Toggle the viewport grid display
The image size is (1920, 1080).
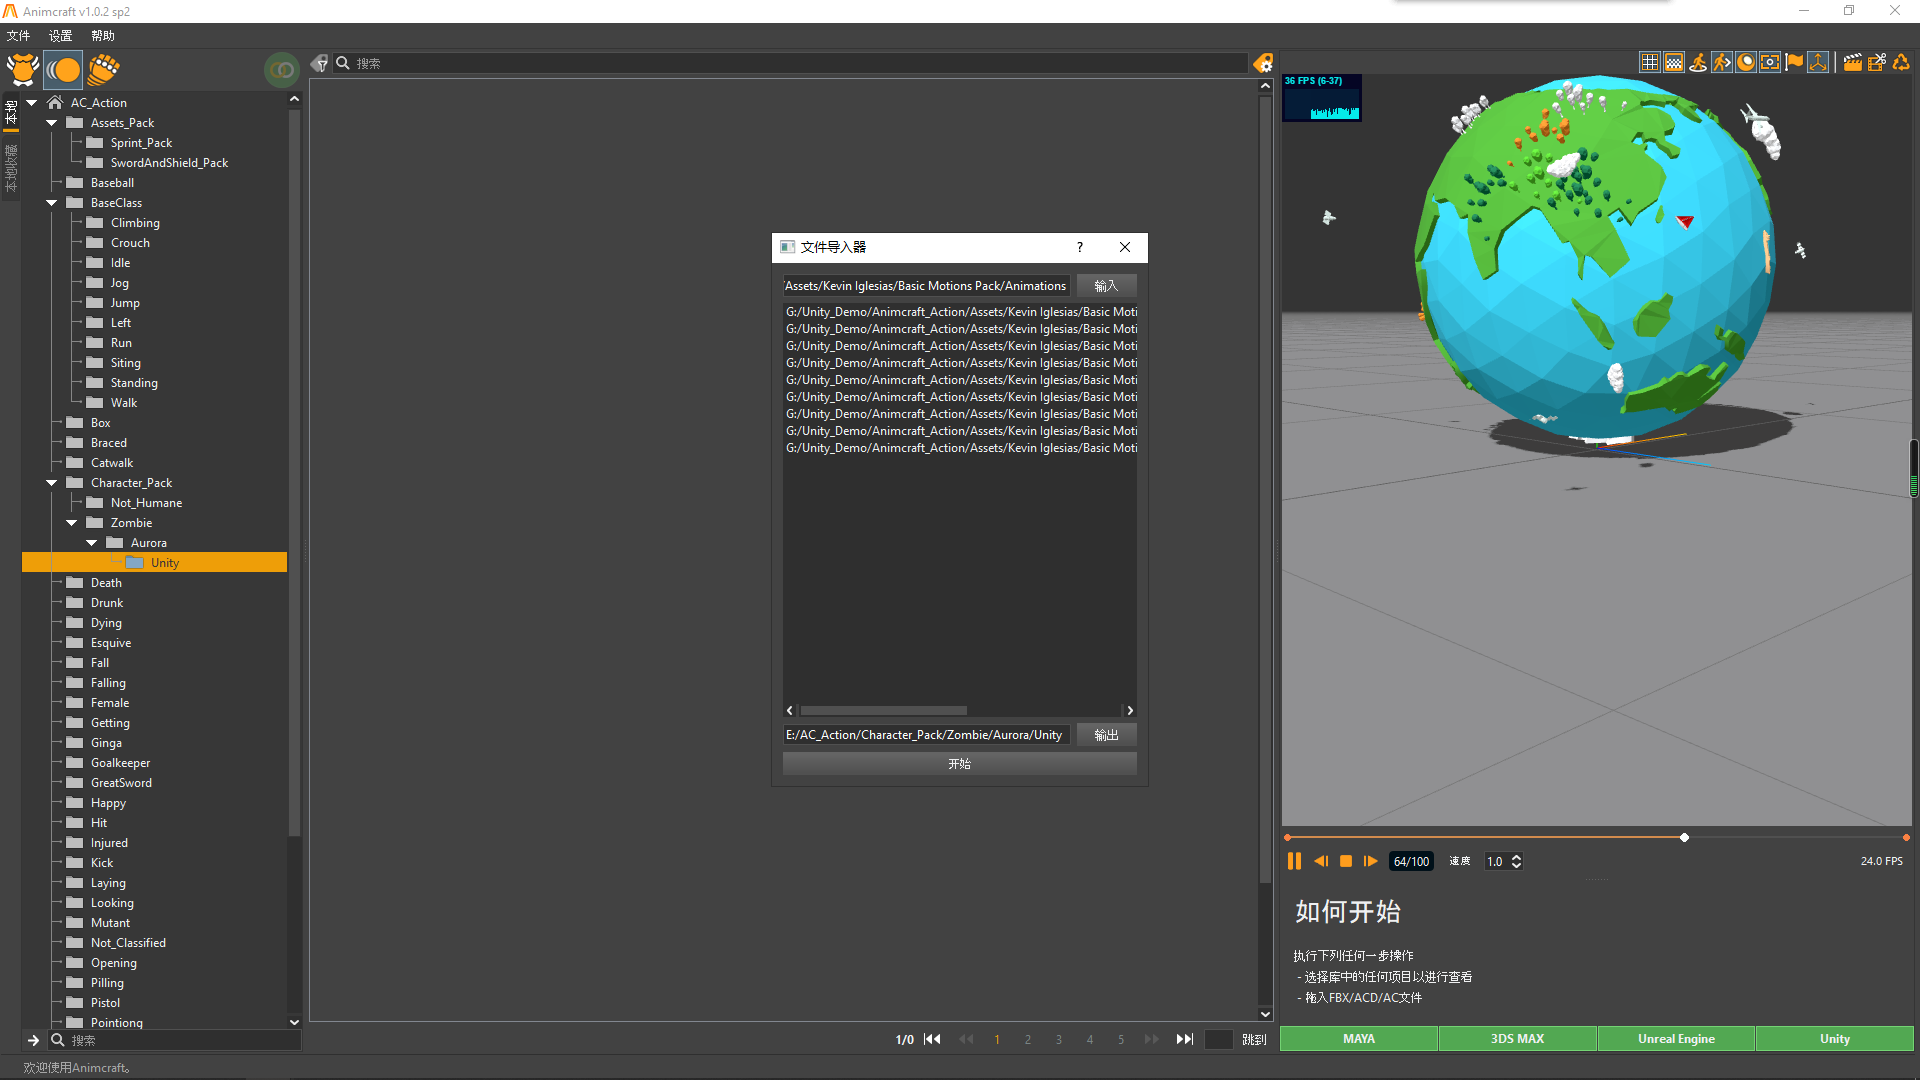(1650, 62)
